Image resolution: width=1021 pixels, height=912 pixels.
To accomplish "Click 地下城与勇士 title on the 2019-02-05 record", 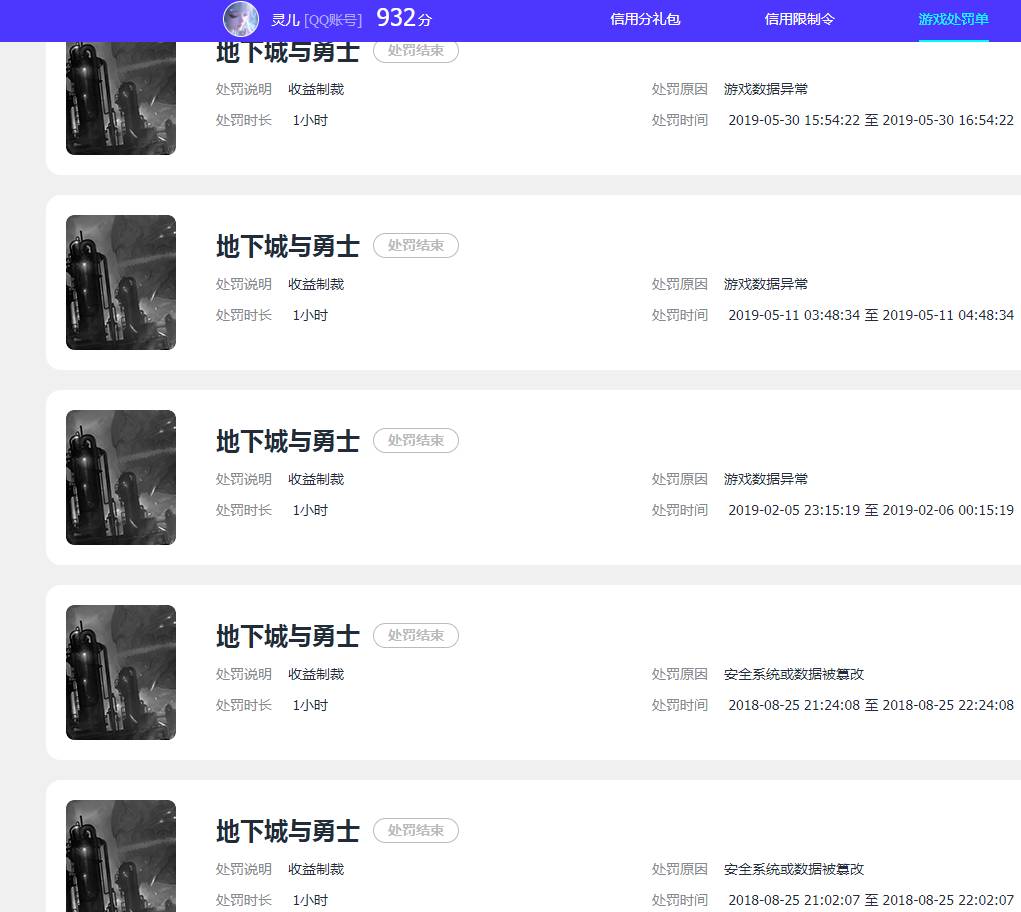I will tap(287, 441).
